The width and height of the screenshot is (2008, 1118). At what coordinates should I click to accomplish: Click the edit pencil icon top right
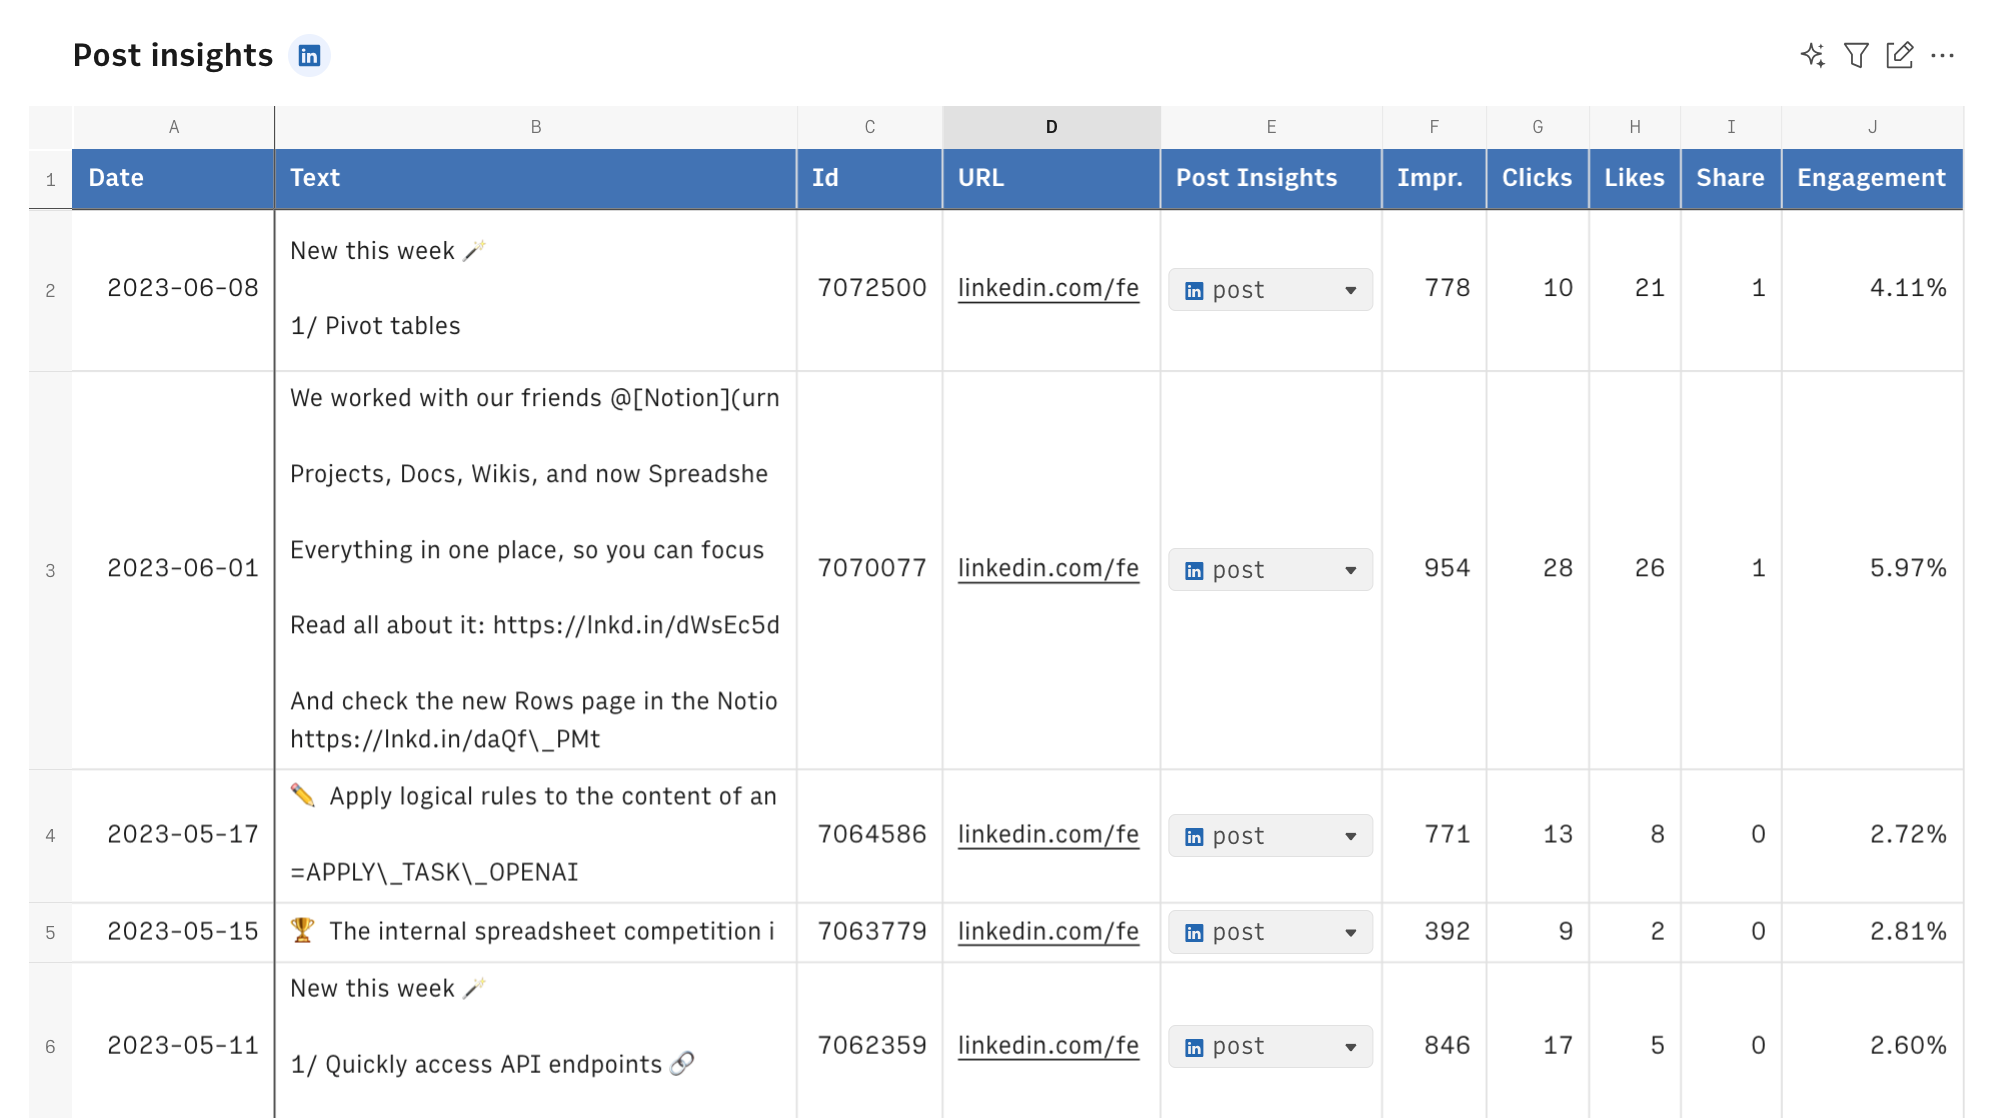(1899, 55)
